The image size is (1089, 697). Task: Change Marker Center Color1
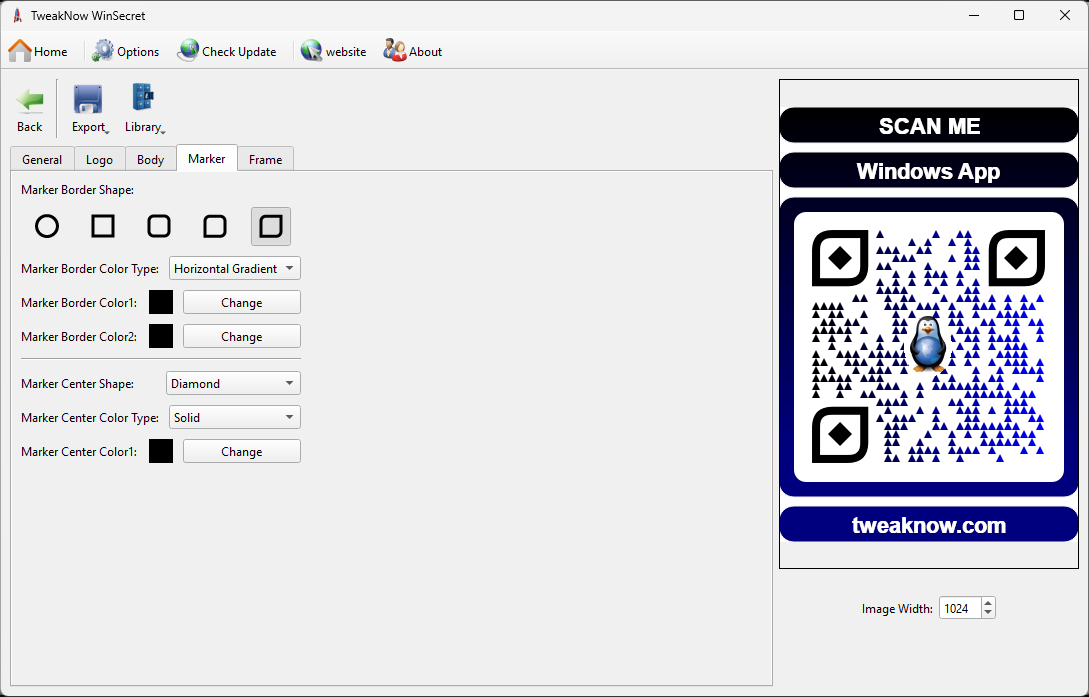click(242, 451)
